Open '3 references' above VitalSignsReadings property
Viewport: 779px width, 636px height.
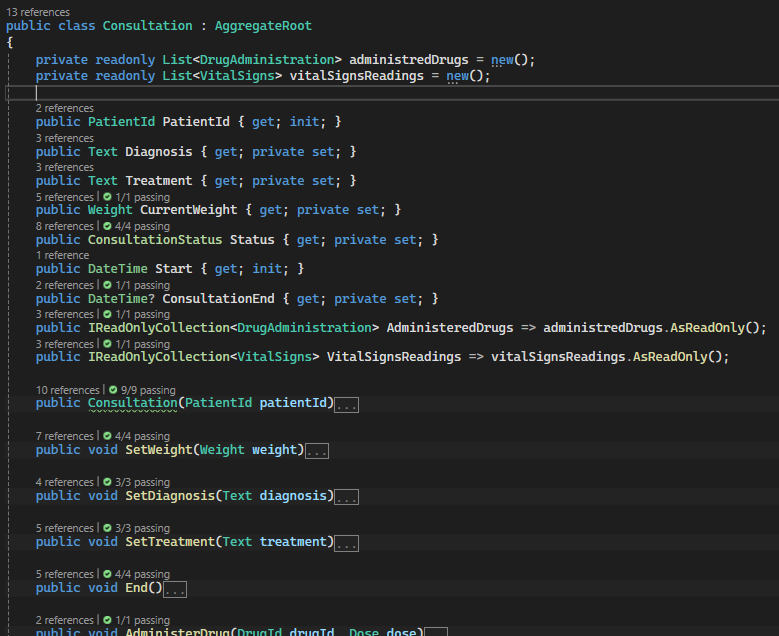click(x=65, y=344)
